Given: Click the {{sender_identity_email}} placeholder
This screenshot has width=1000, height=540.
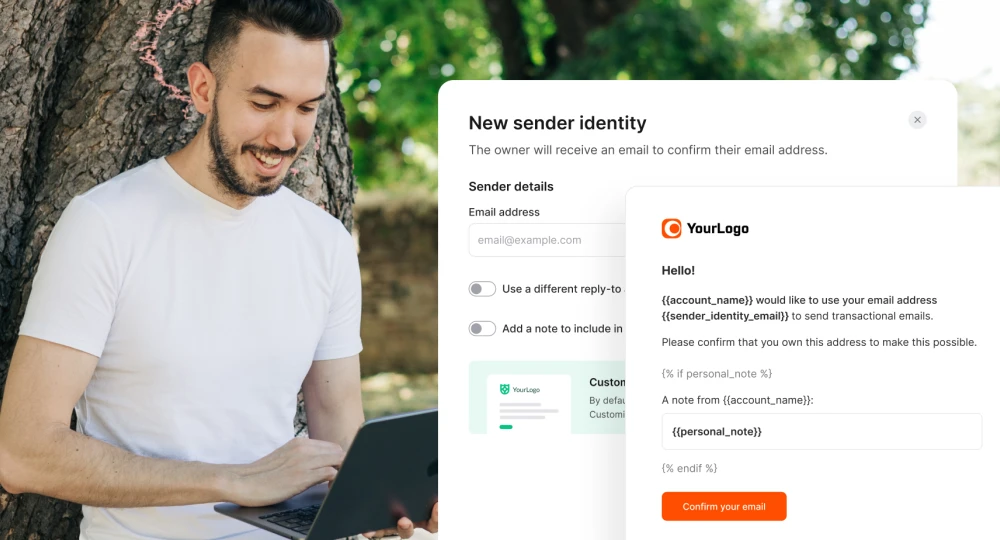Looking at the screenshot, I should point(725,316).
